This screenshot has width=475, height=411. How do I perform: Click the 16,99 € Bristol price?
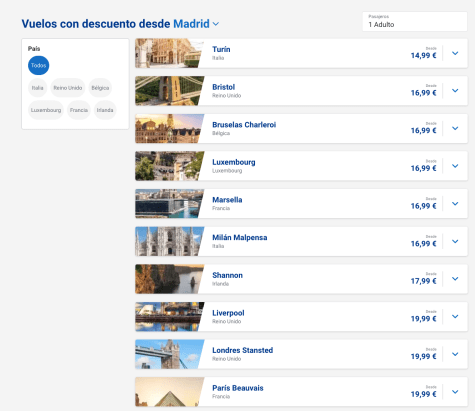[423, 93]
